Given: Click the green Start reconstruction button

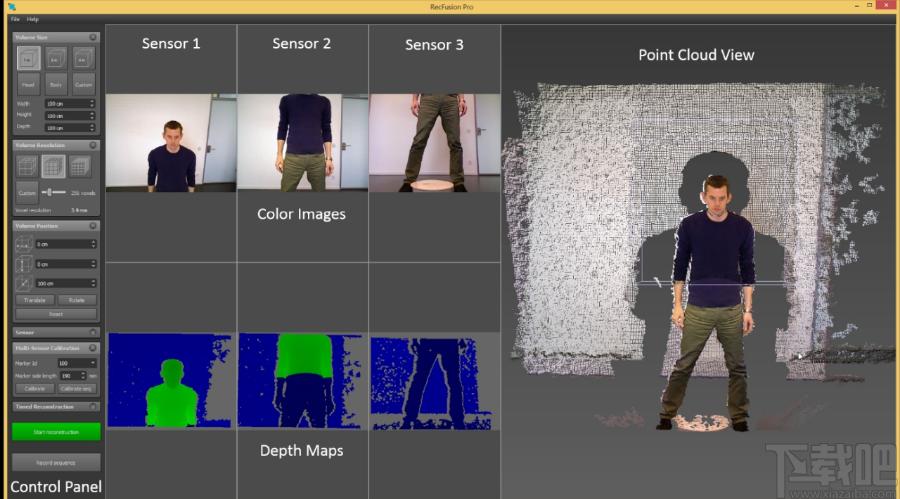Looking at the screenshot, I should click(56, 432).
